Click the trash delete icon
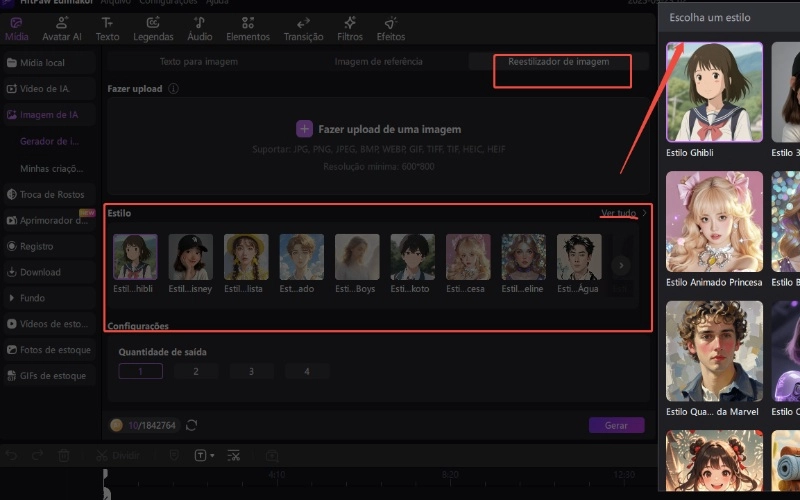 tap(64, 455)
